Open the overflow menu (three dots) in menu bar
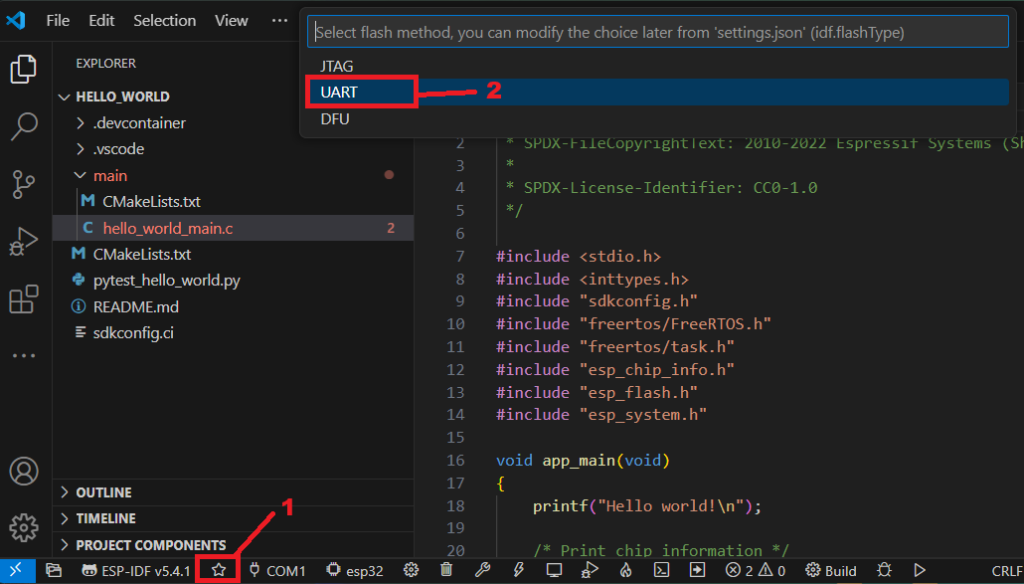The image size is (1024, 584). tap(280, 20)
